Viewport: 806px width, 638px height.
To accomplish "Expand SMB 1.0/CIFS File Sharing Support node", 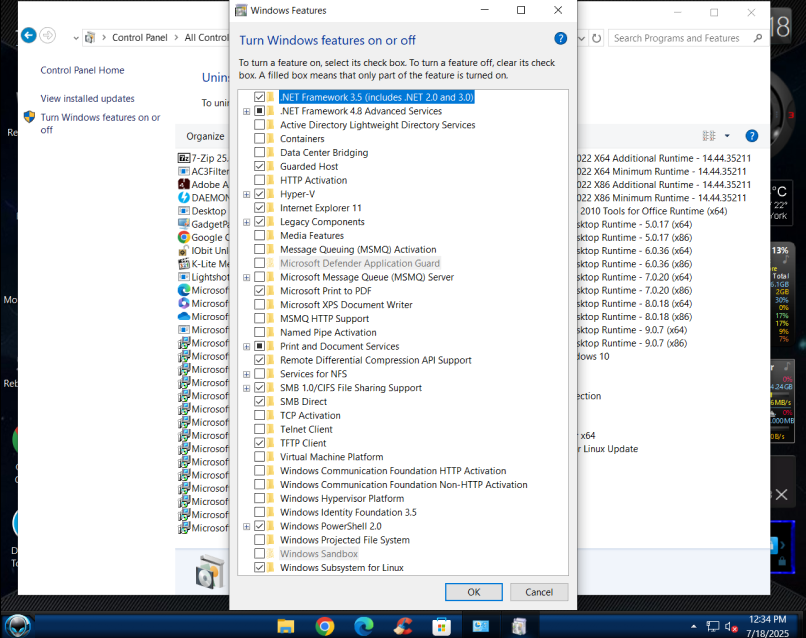I will [247, 389].
